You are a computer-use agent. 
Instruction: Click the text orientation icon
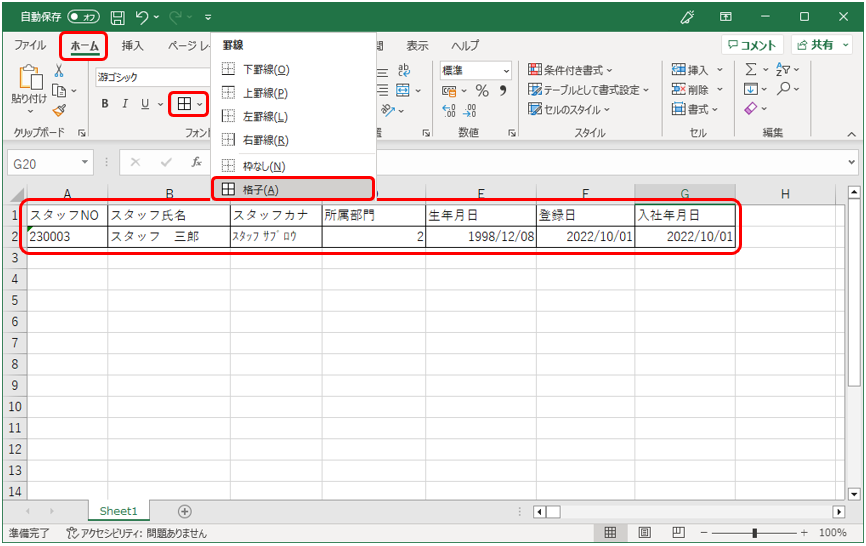tap(388, 111)
